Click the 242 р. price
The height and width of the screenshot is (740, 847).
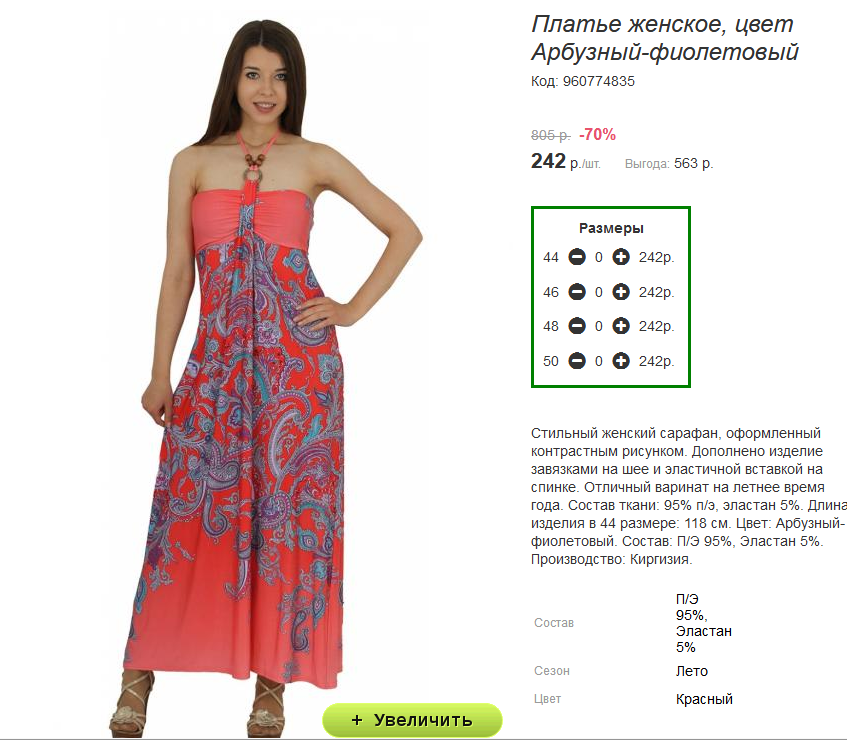coord(566,162)
